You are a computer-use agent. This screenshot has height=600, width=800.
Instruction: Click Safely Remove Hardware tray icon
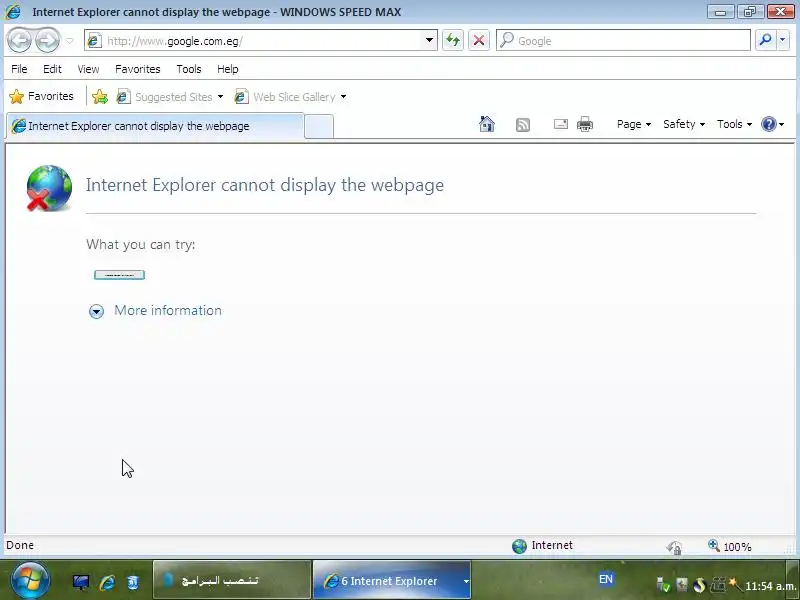662,584
